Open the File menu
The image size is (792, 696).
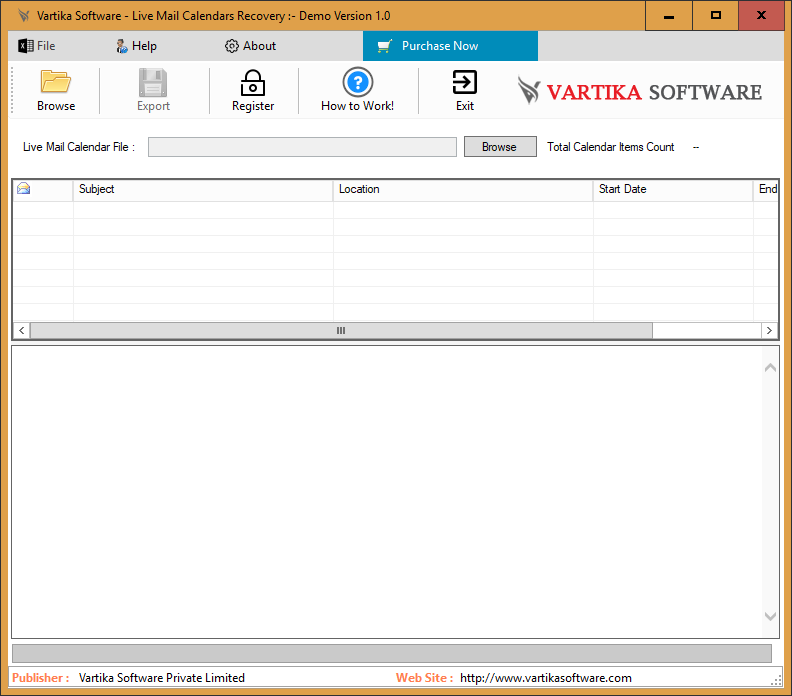(37, 46)
